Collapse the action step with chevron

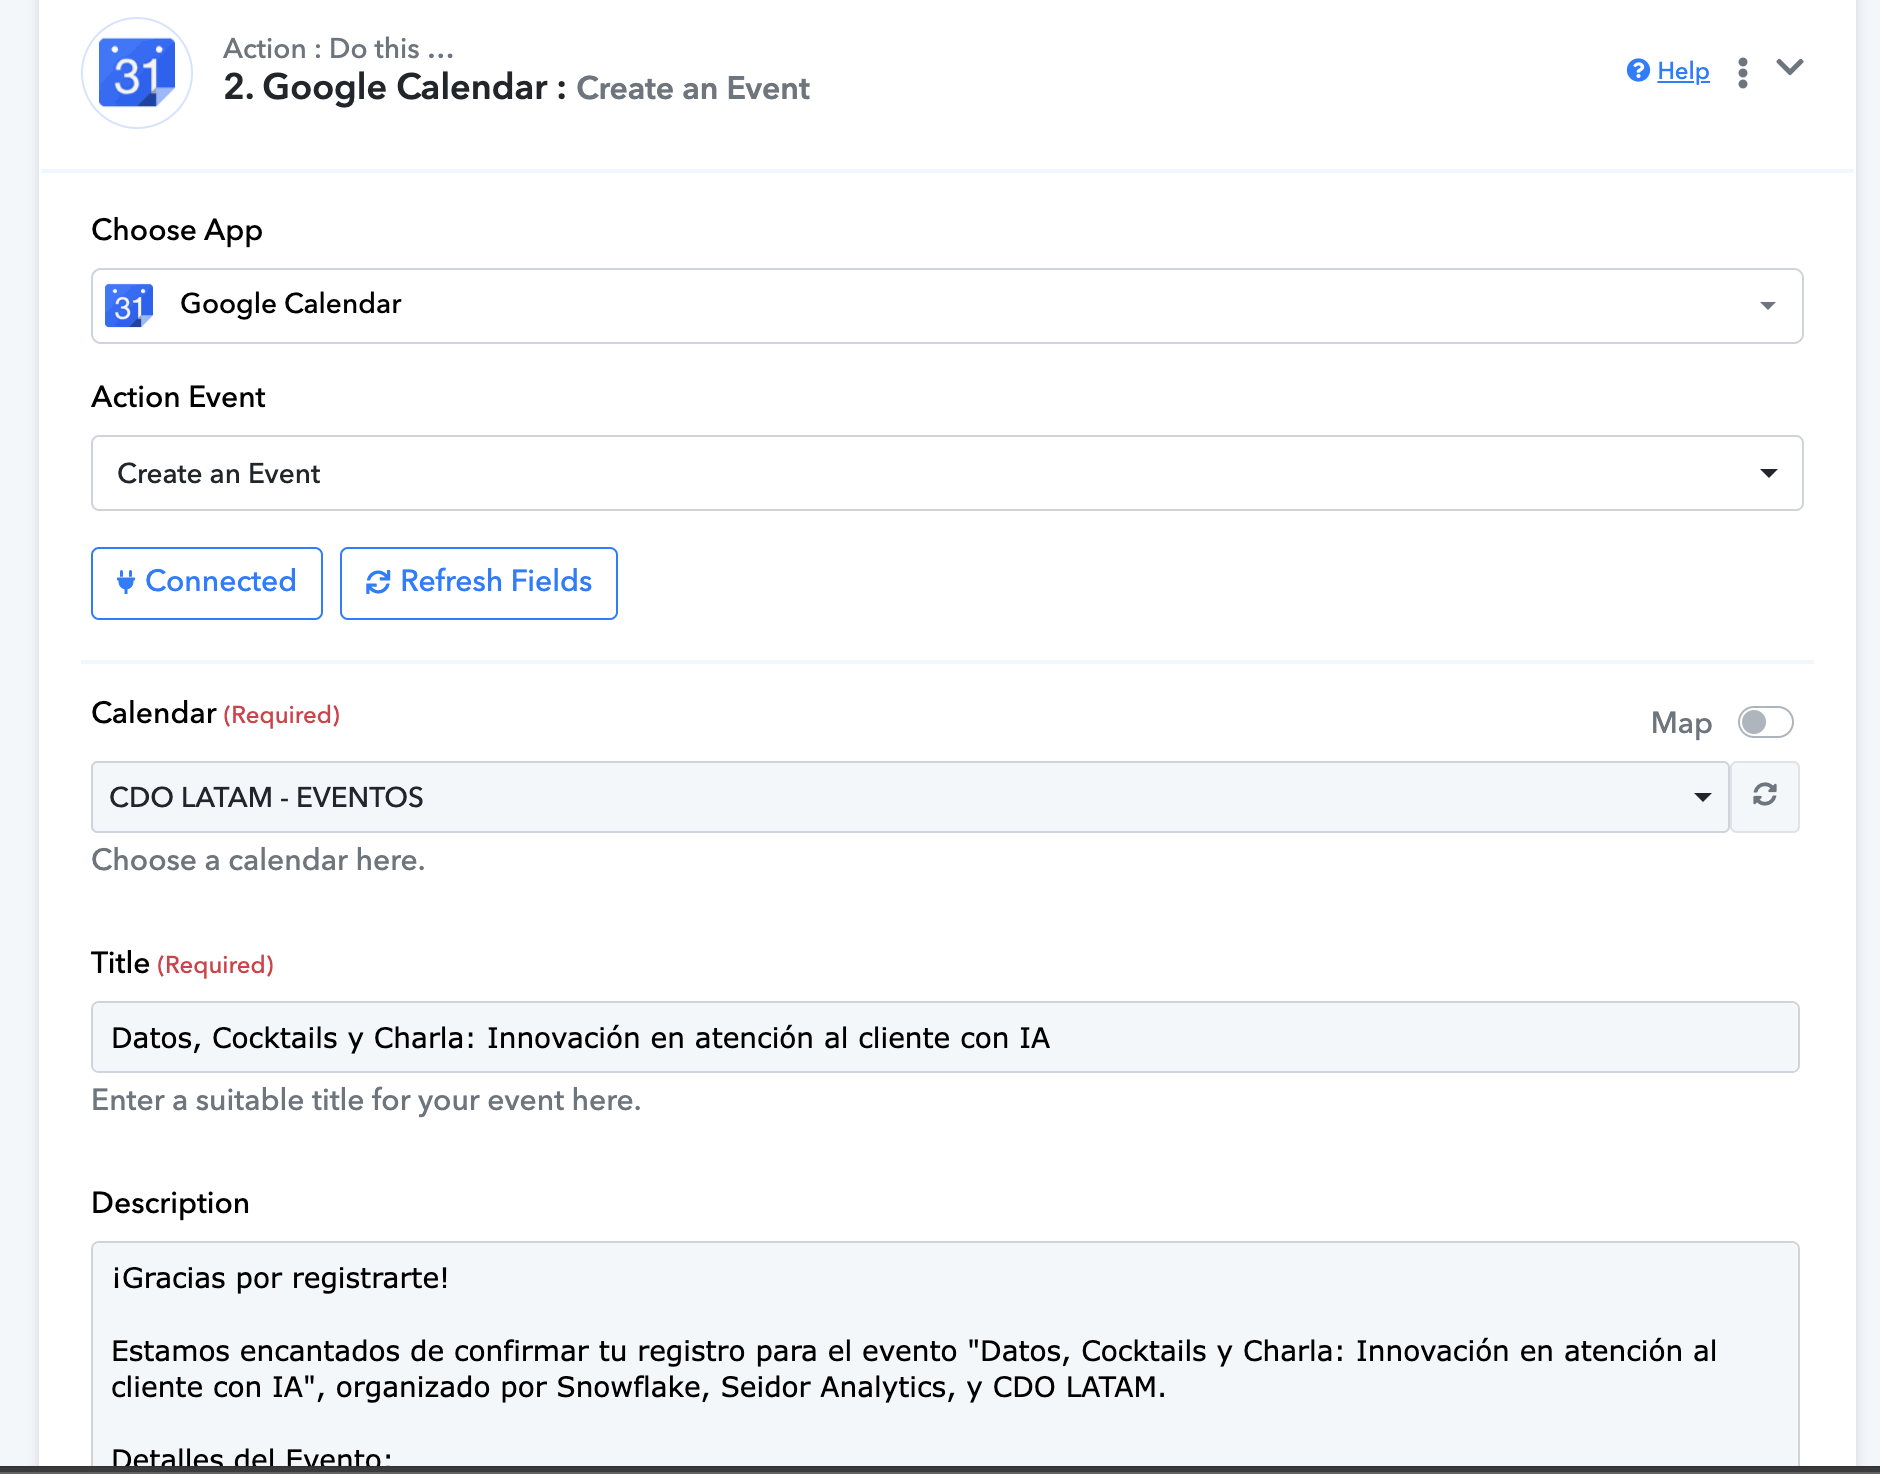pyautogui.click(x=1790, y=68)
